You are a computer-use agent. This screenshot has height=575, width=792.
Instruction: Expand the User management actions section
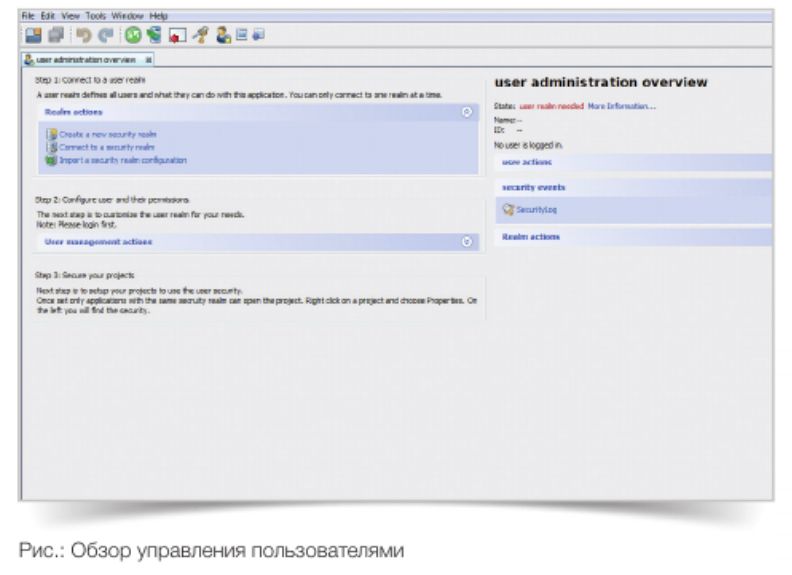[x=466, y=241]
